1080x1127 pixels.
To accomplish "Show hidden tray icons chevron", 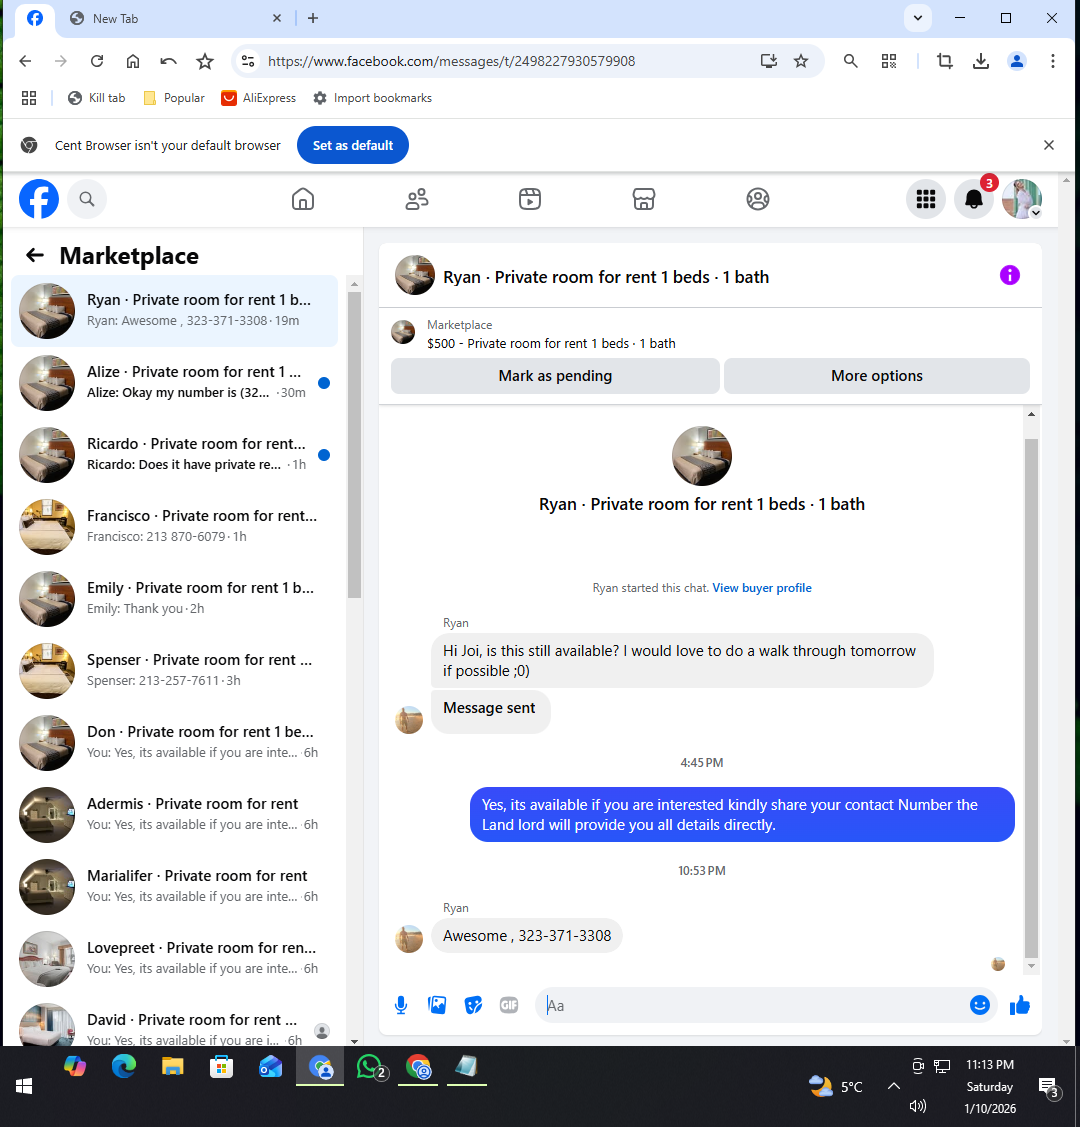I will (893, 1086).
